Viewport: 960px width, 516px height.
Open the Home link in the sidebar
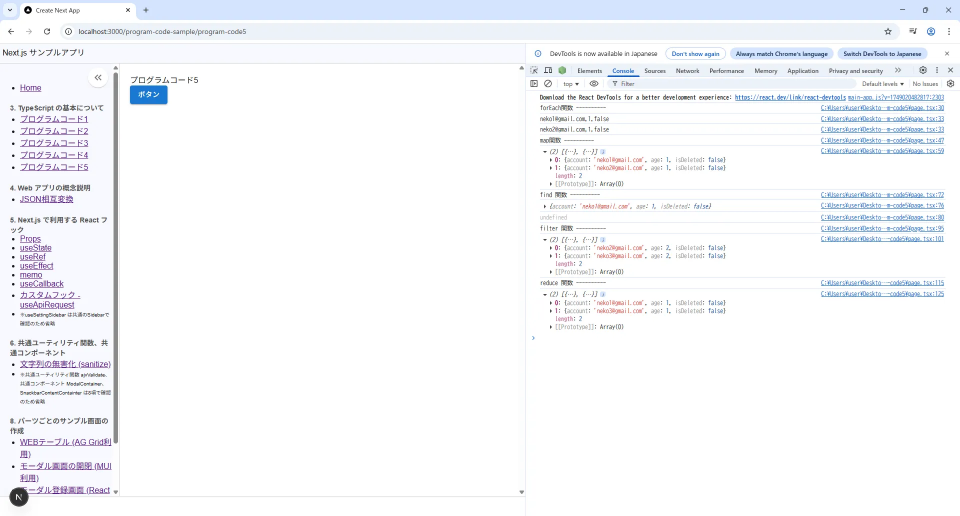tap(31, 88)
